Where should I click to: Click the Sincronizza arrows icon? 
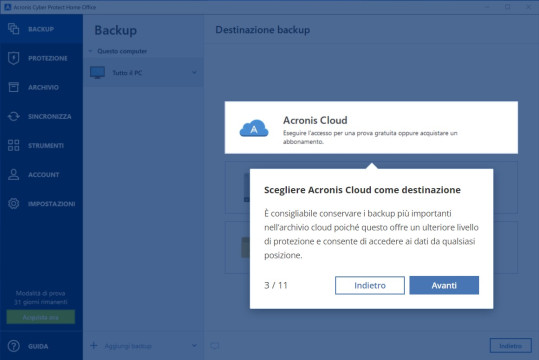point(13,116)
